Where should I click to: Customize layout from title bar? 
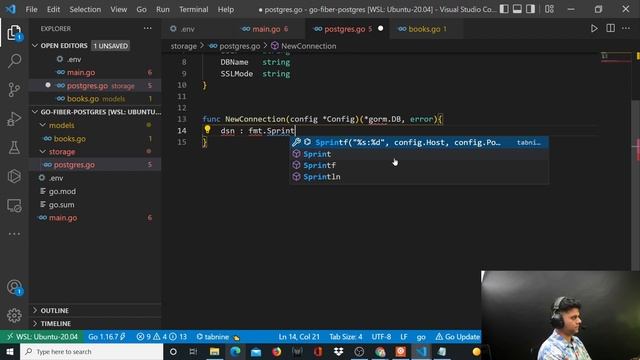coord(549,9)
